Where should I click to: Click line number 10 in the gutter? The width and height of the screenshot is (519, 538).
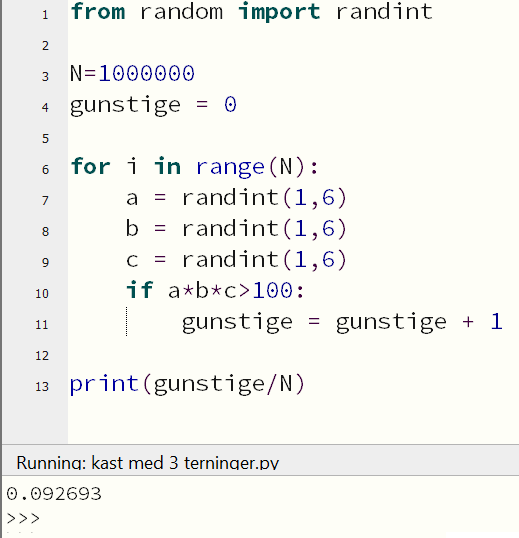[x=42, y=293]
